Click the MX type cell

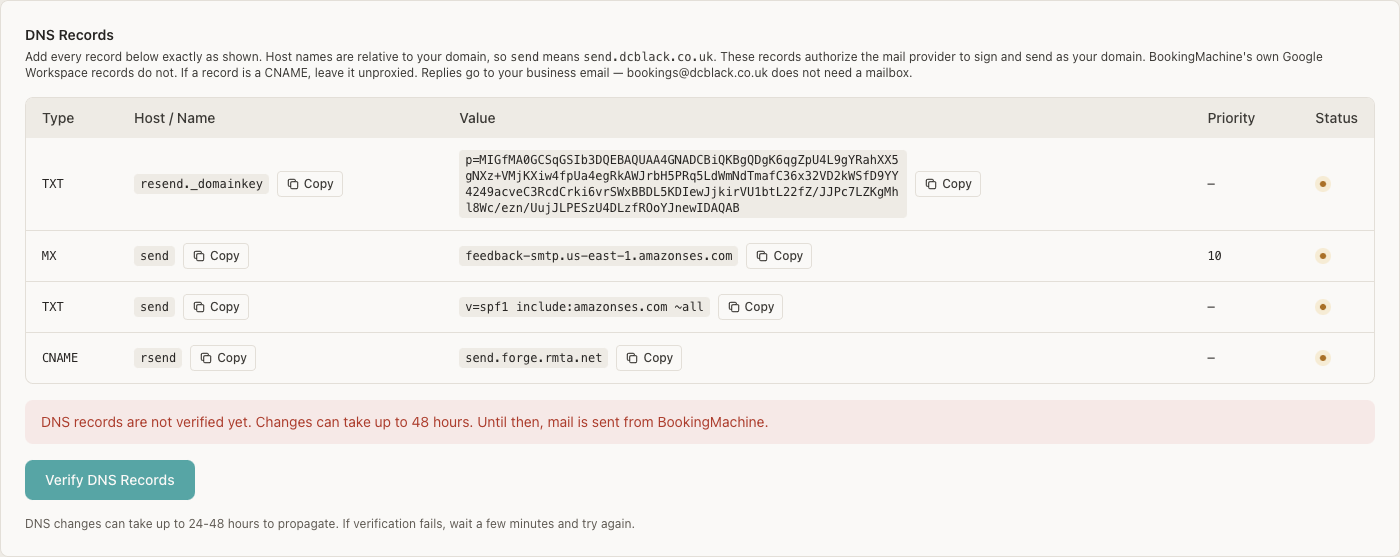pos(49,256)
